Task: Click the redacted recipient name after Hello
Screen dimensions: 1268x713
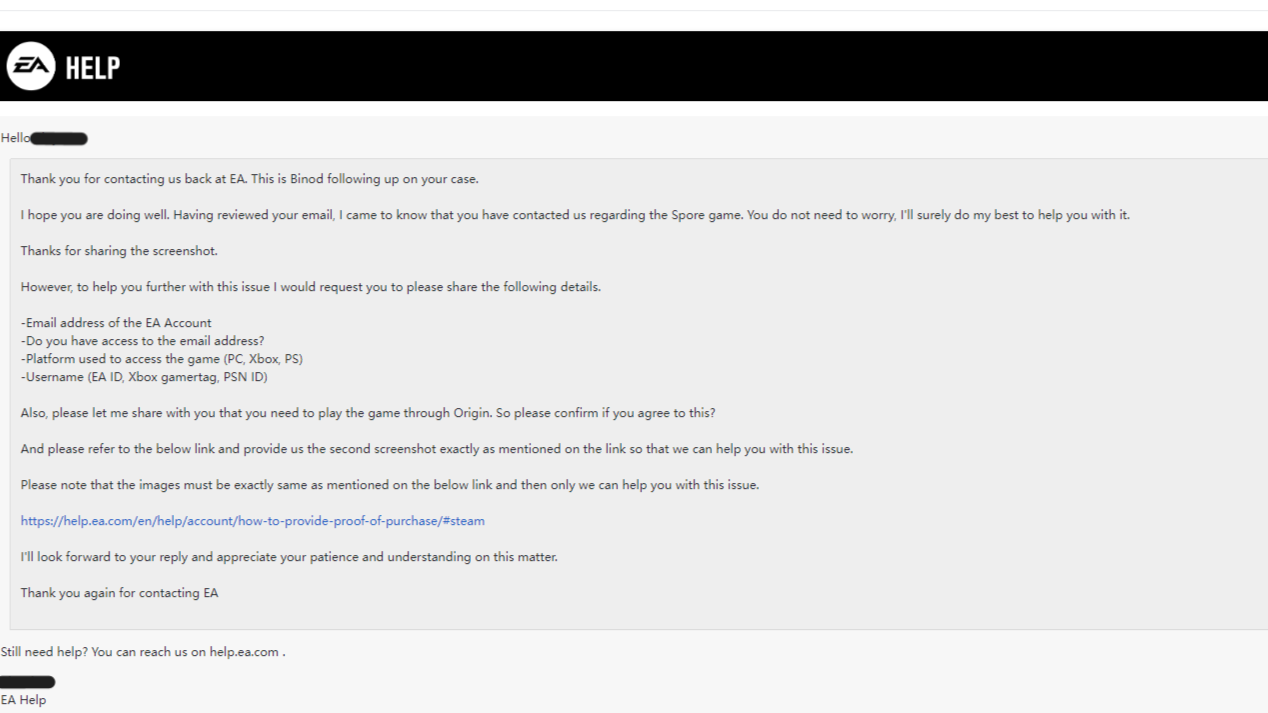Action: (60, 138)
